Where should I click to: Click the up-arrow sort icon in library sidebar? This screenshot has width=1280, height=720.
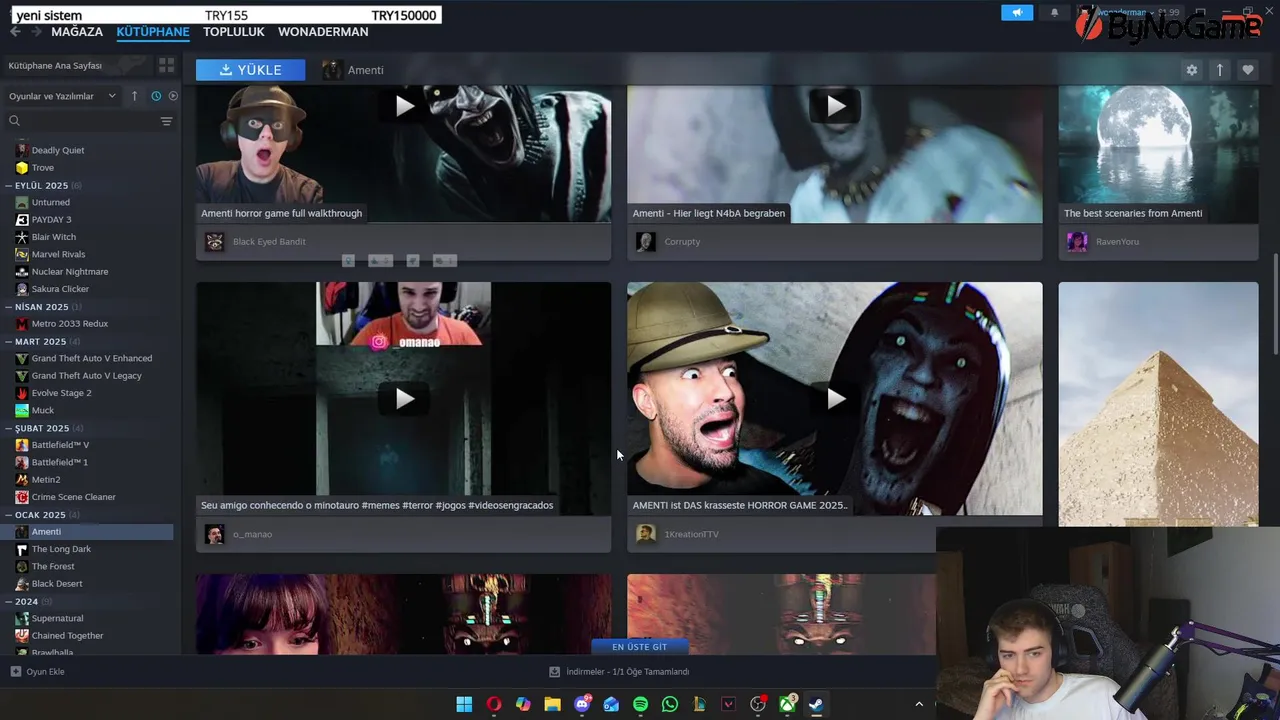(135, 96)
